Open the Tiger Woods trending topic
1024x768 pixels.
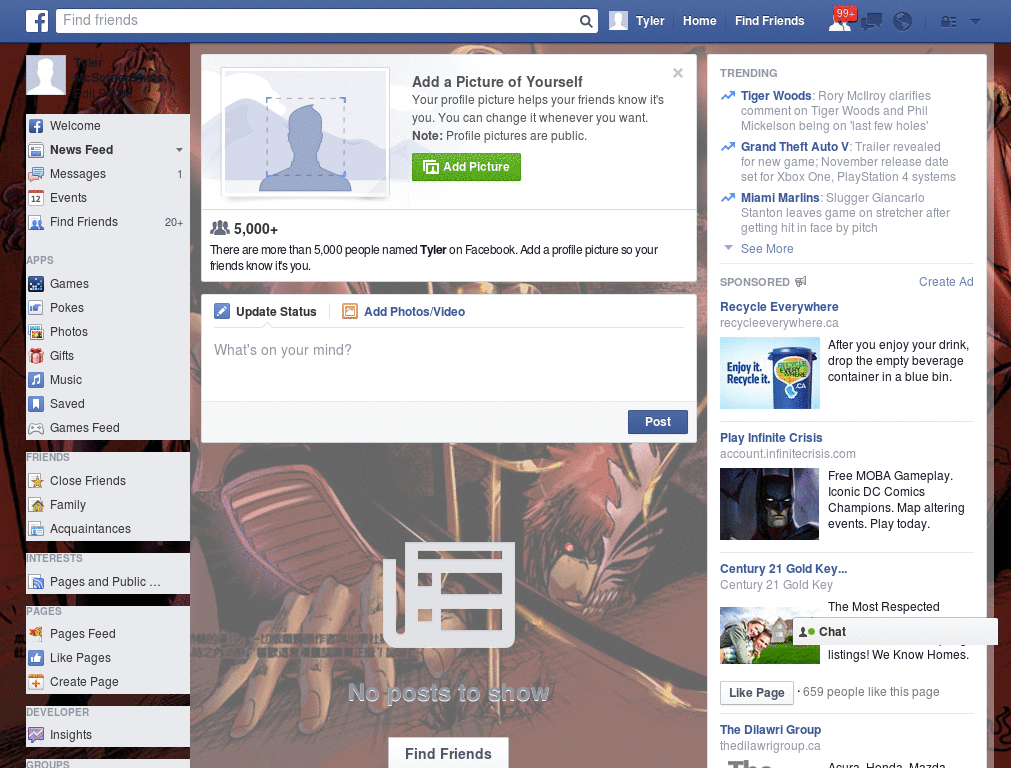point(776,96)
